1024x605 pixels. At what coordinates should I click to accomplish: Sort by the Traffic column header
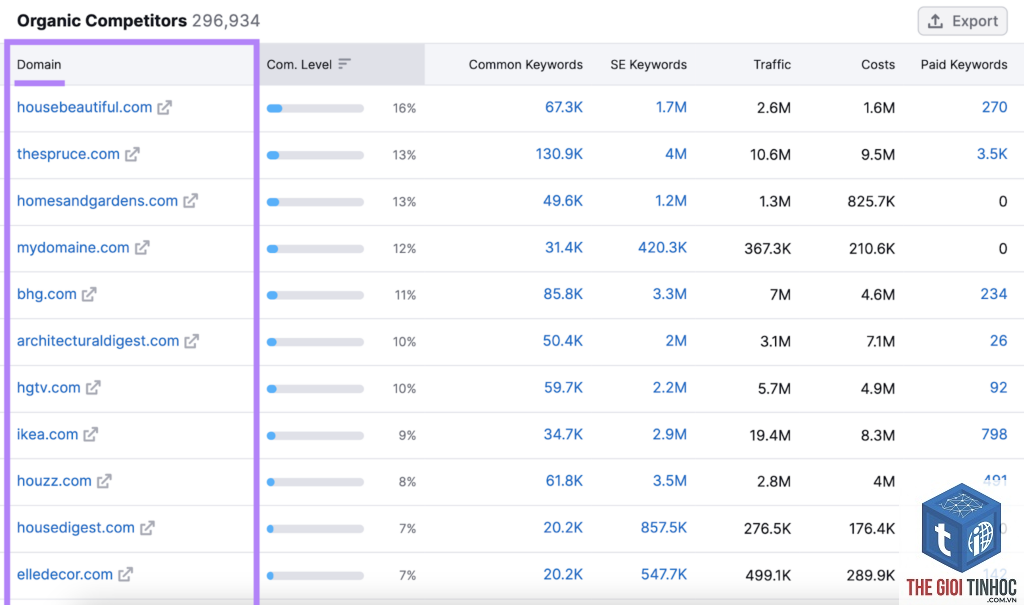pos(772,65)
